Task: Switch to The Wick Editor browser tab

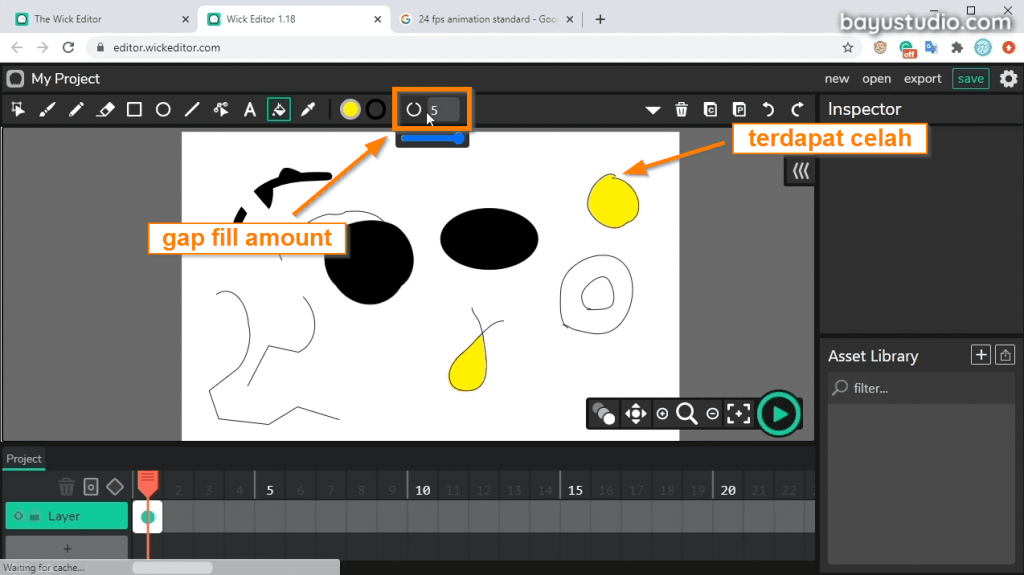Action: (68, 19)
